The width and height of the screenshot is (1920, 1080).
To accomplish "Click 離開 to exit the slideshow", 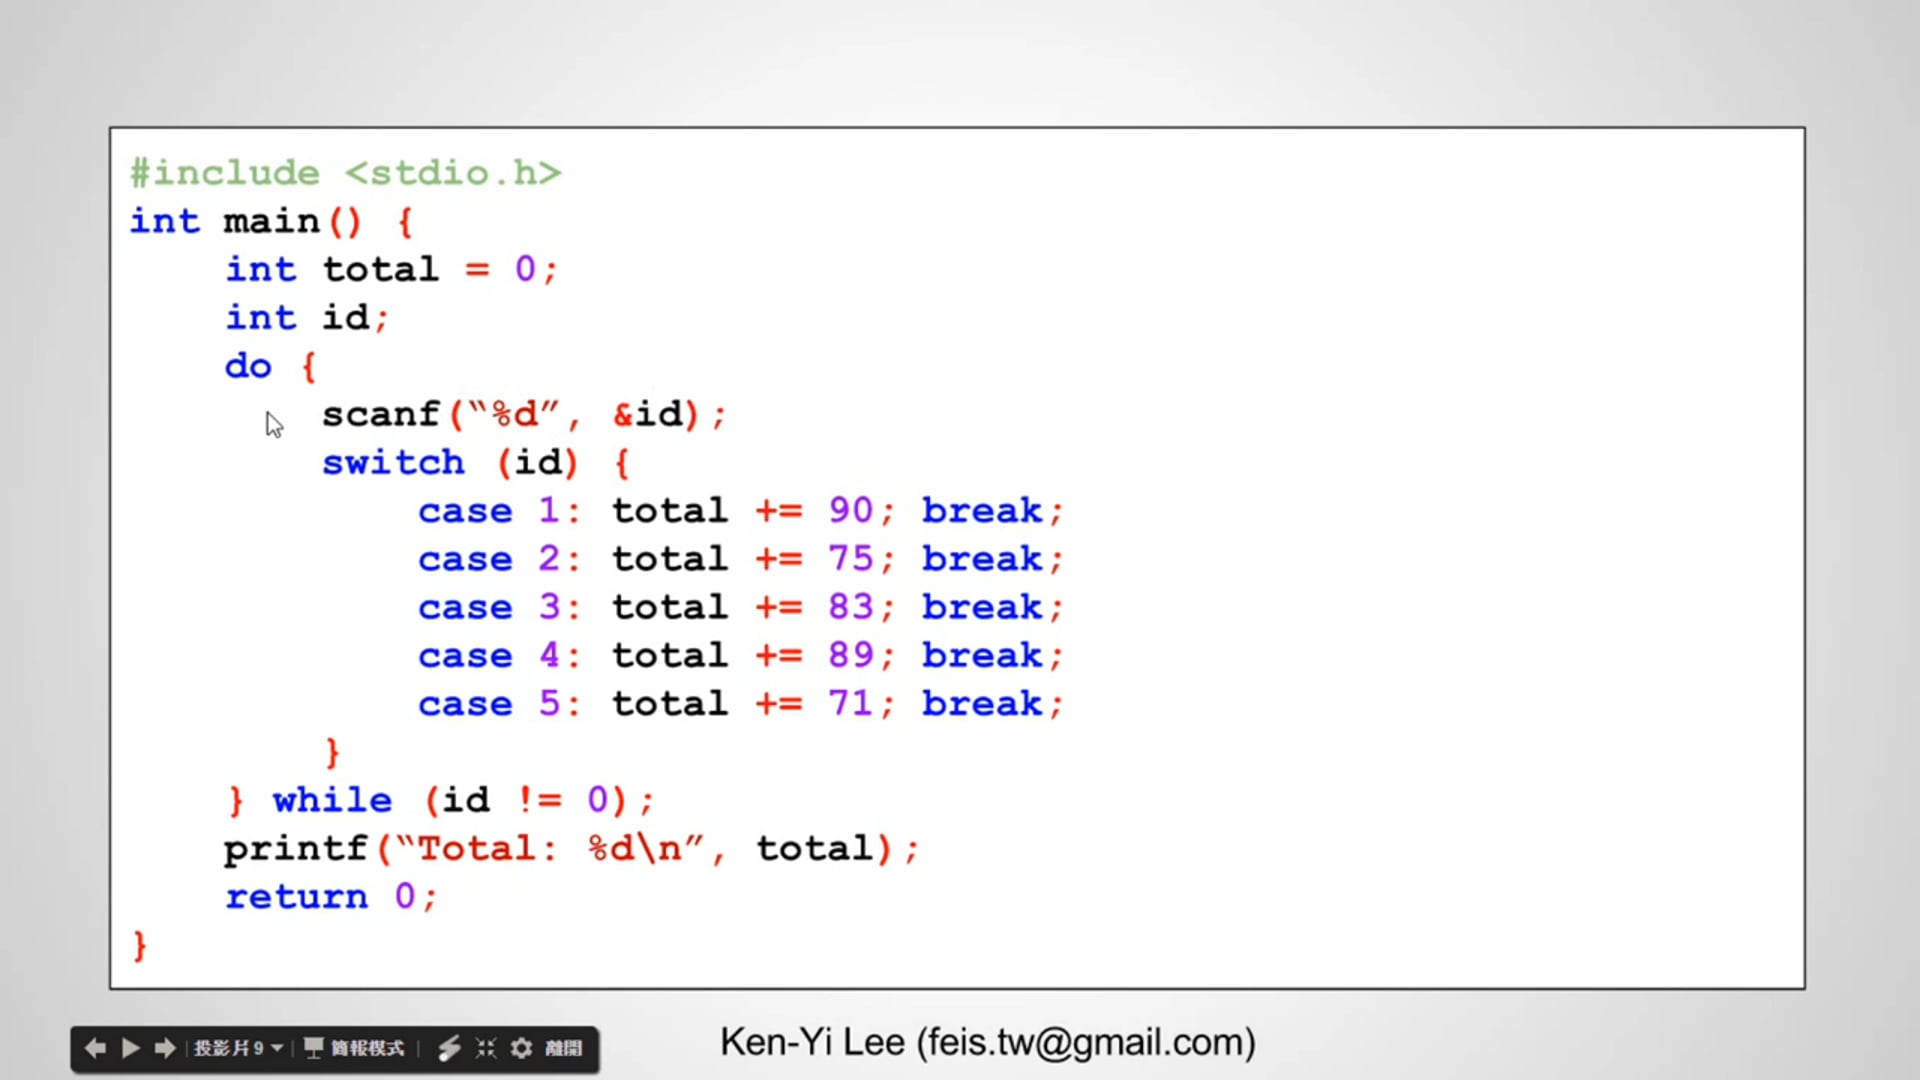I will pos(563,1048).
